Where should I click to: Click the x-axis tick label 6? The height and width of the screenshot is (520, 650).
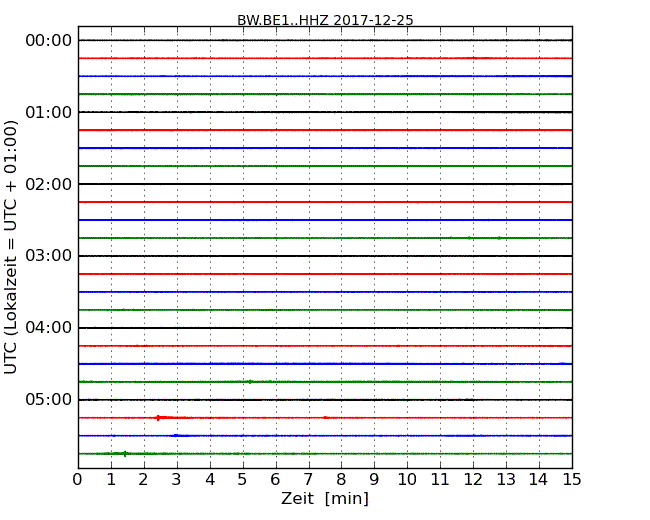coord(275,480)
